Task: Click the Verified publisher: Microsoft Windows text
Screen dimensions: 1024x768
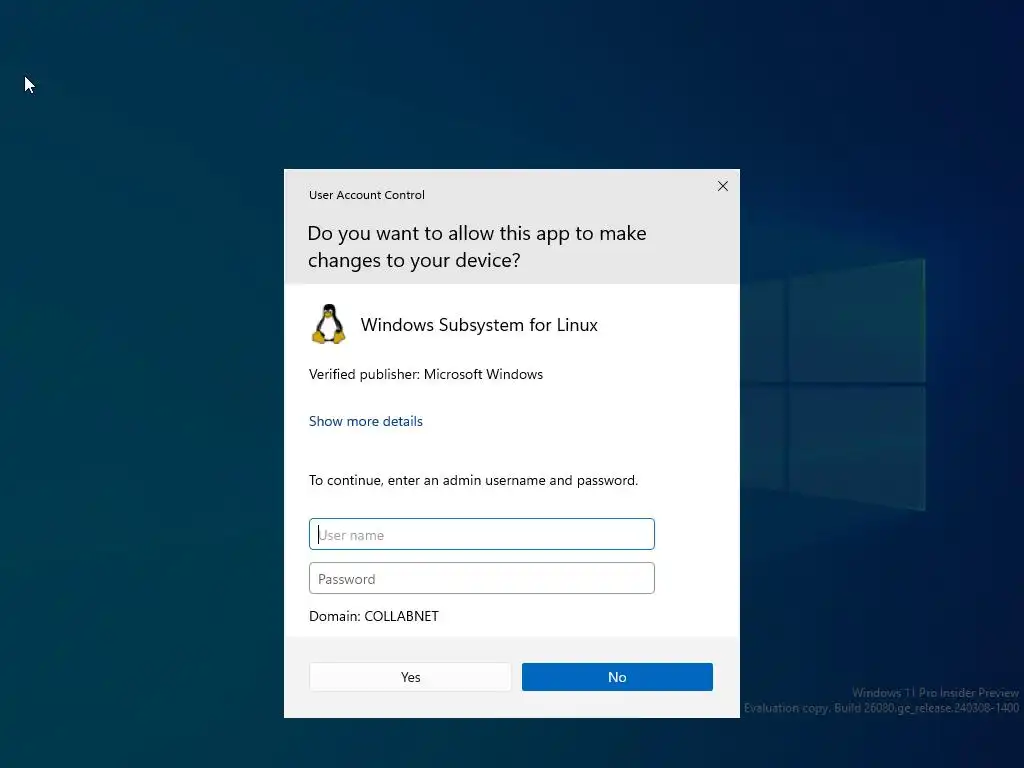Action: (x=426, y=374)
